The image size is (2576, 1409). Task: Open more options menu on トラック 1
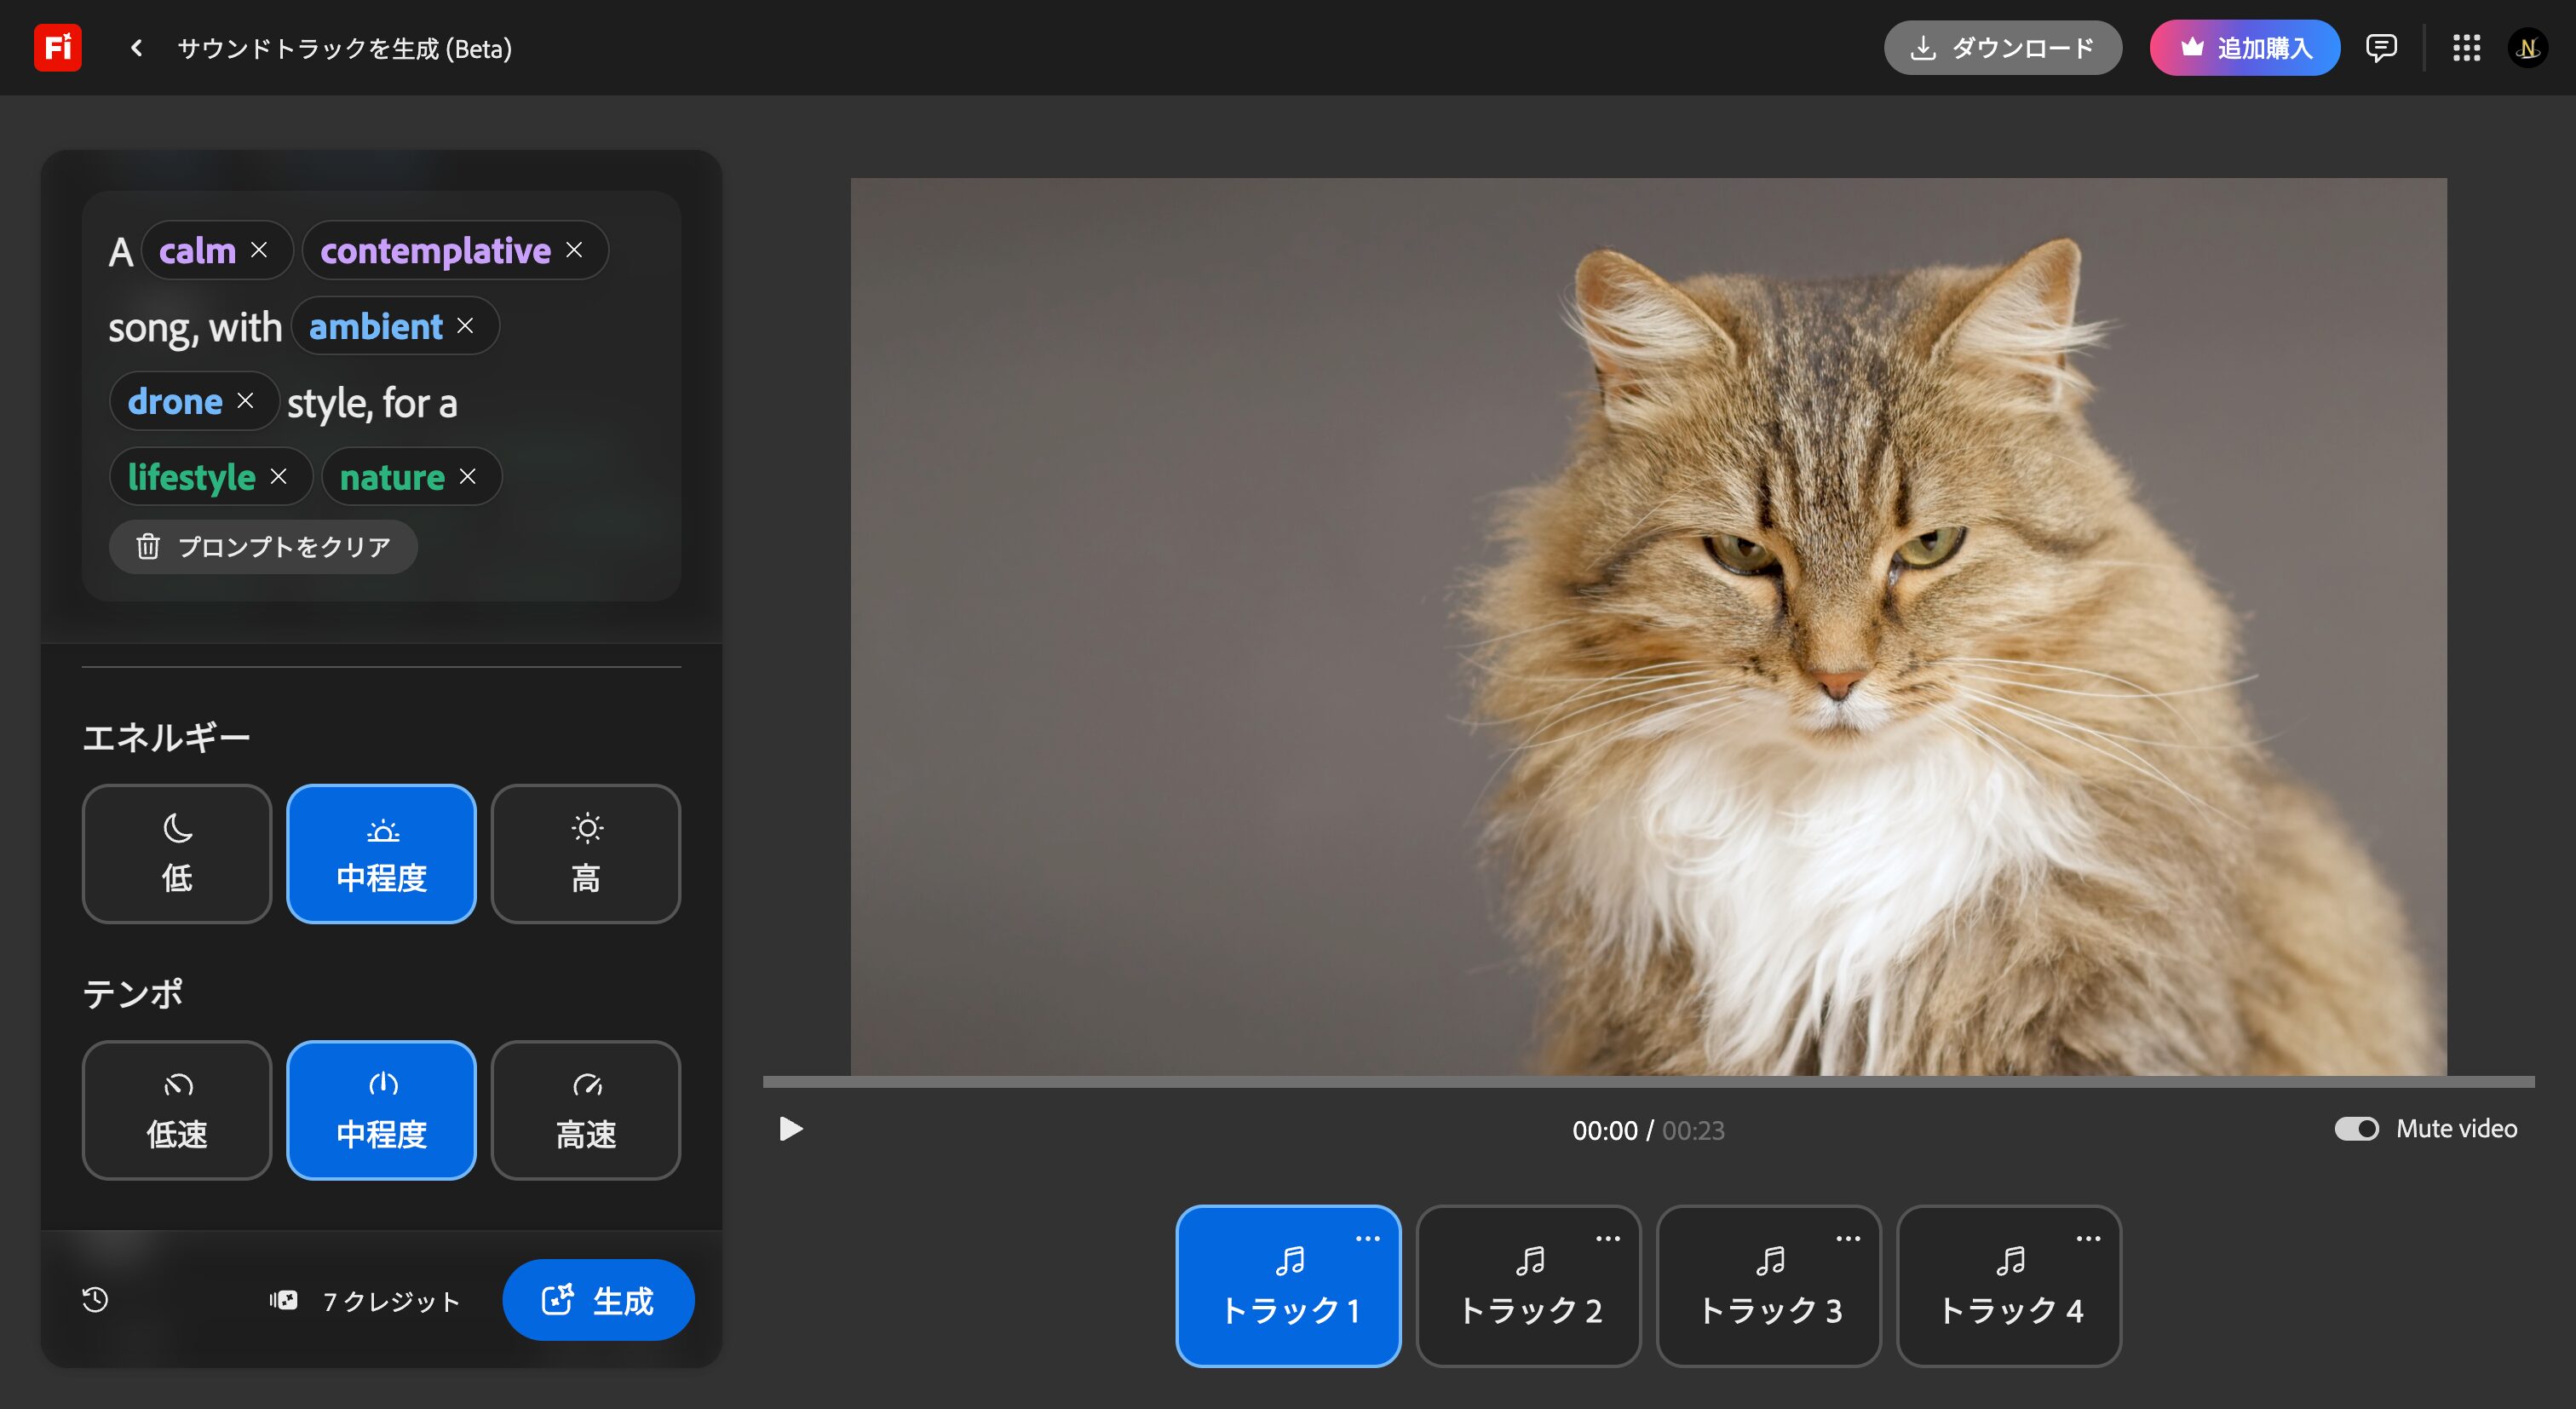pyautogui.click(x=1366, y=1237)
